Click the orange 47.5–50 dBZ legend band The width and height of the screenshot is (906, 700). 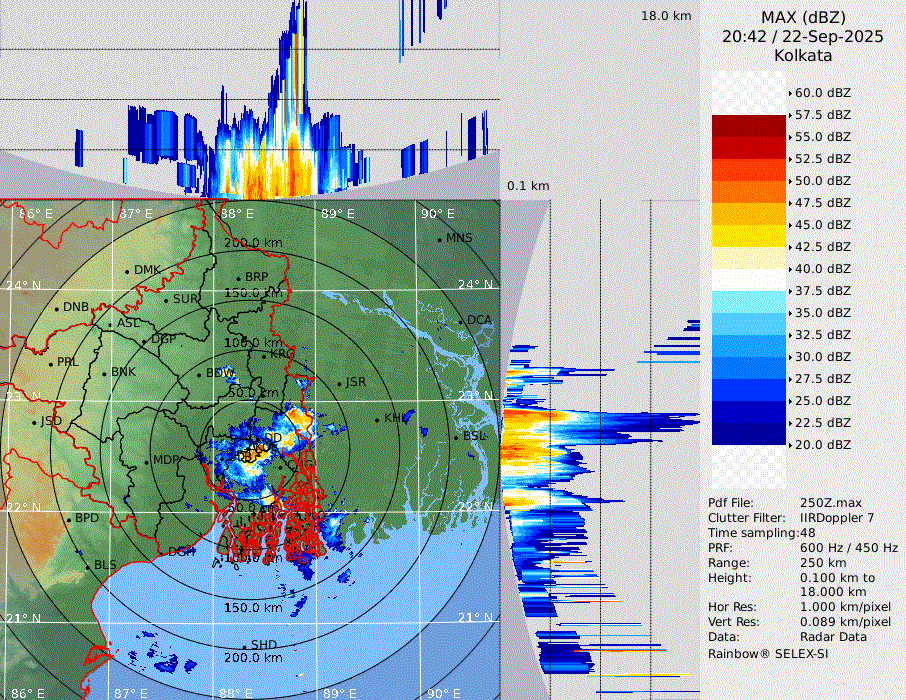749,192
